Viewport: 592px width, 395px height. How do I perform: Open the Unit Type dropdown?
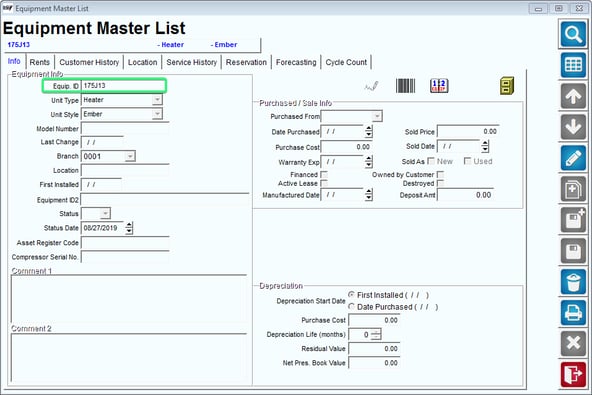click(157, 100)
